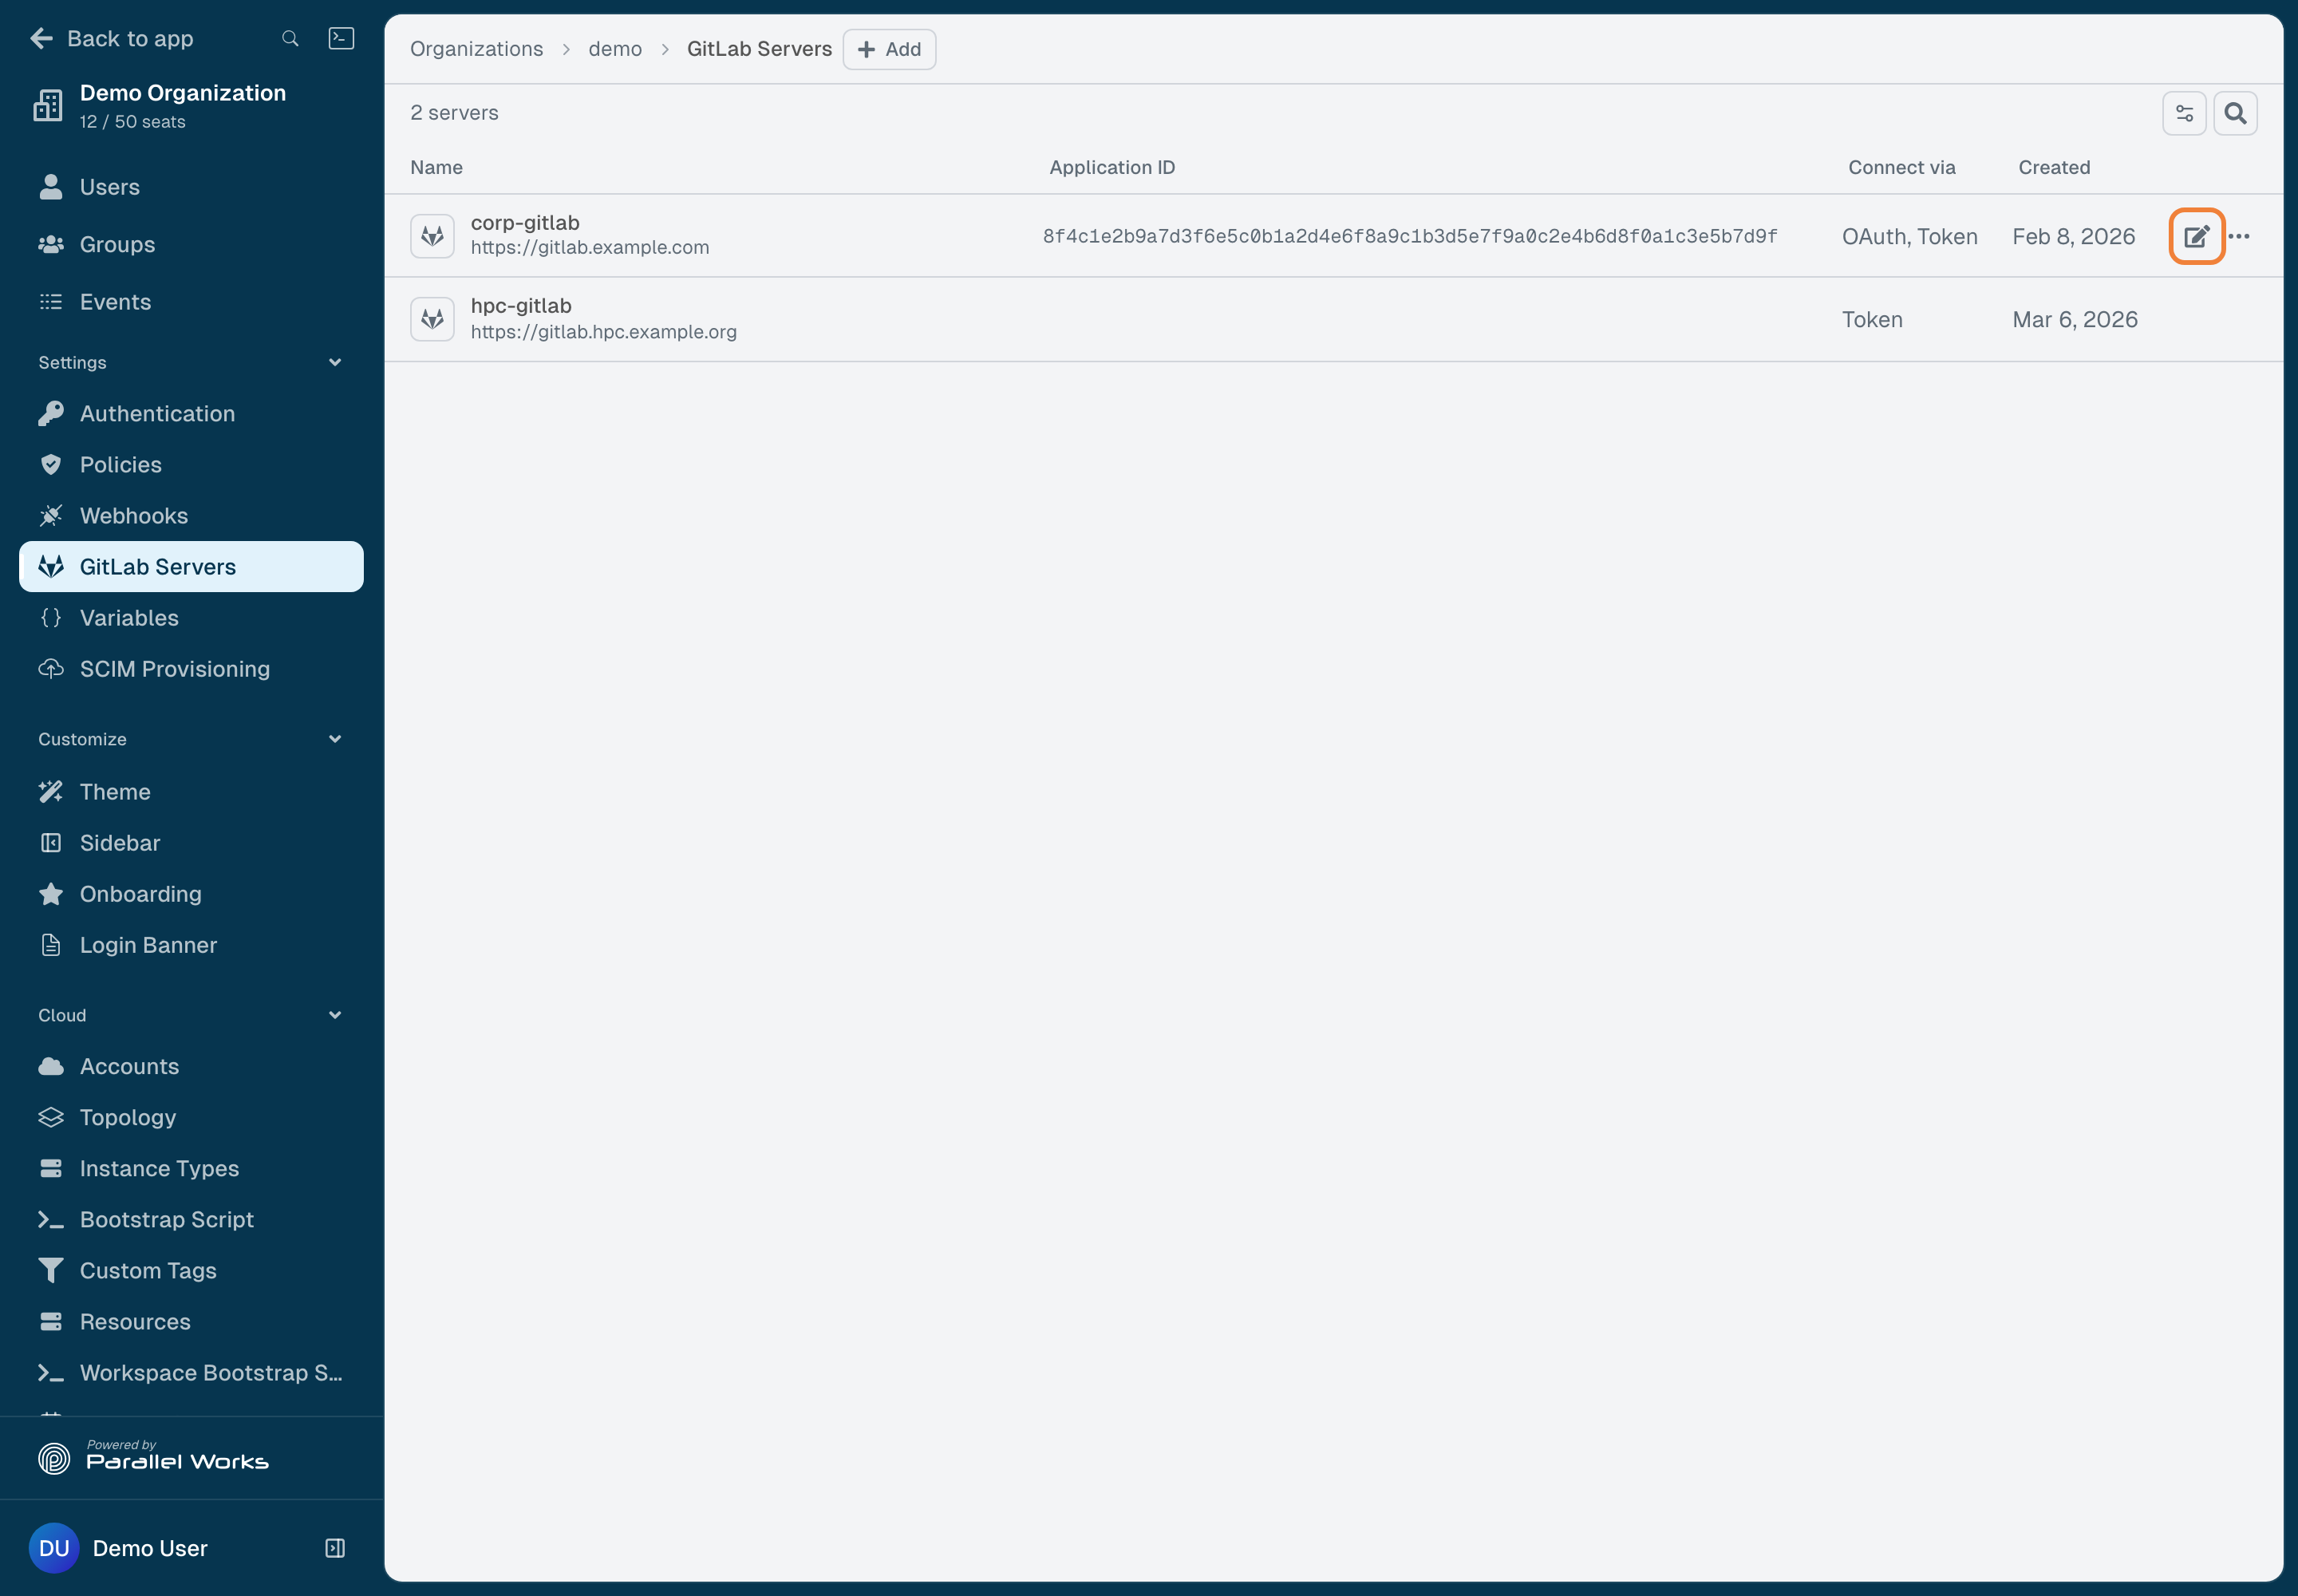Click the Feb 8, 2026 date
The width and height of the screenshot is (2298, 1596).
(x=2073, y=236)
